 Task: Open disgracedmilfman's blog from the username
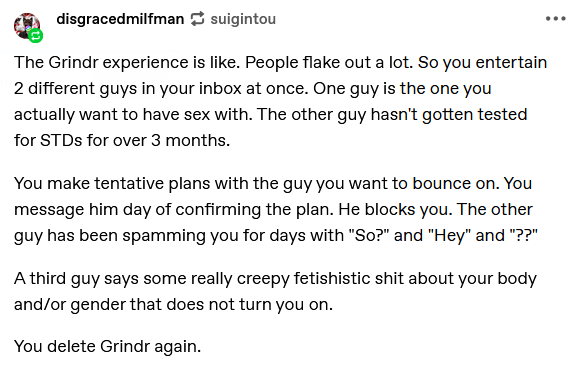(x=120, y=19)
